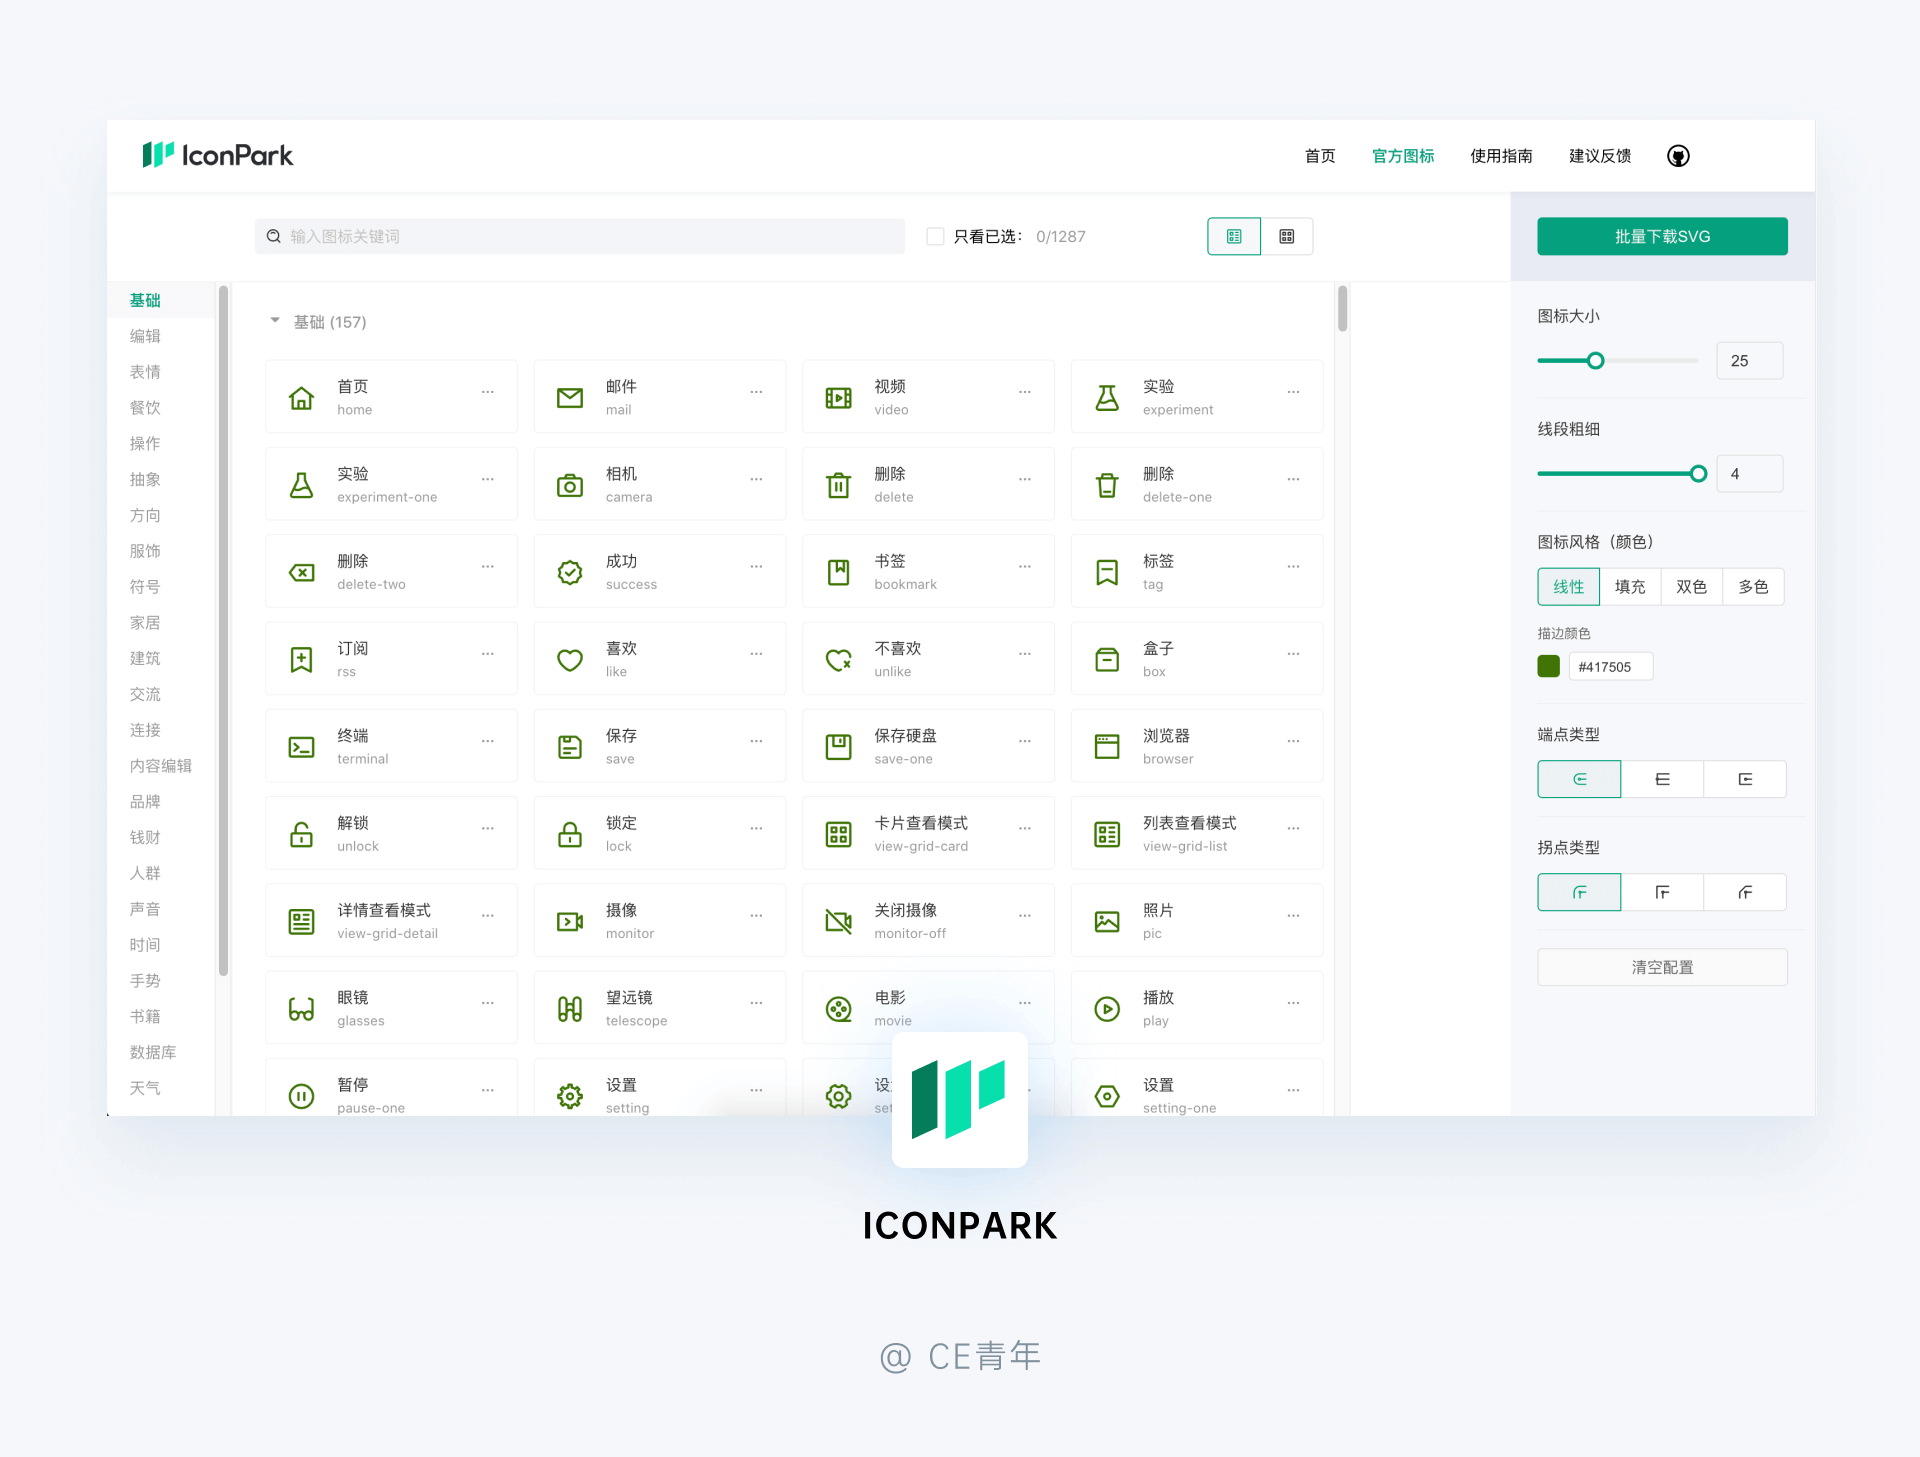The image size is (1920, 1457).
Task: Open the green stroke color swatch
Action: click(x=1548, y=666)
